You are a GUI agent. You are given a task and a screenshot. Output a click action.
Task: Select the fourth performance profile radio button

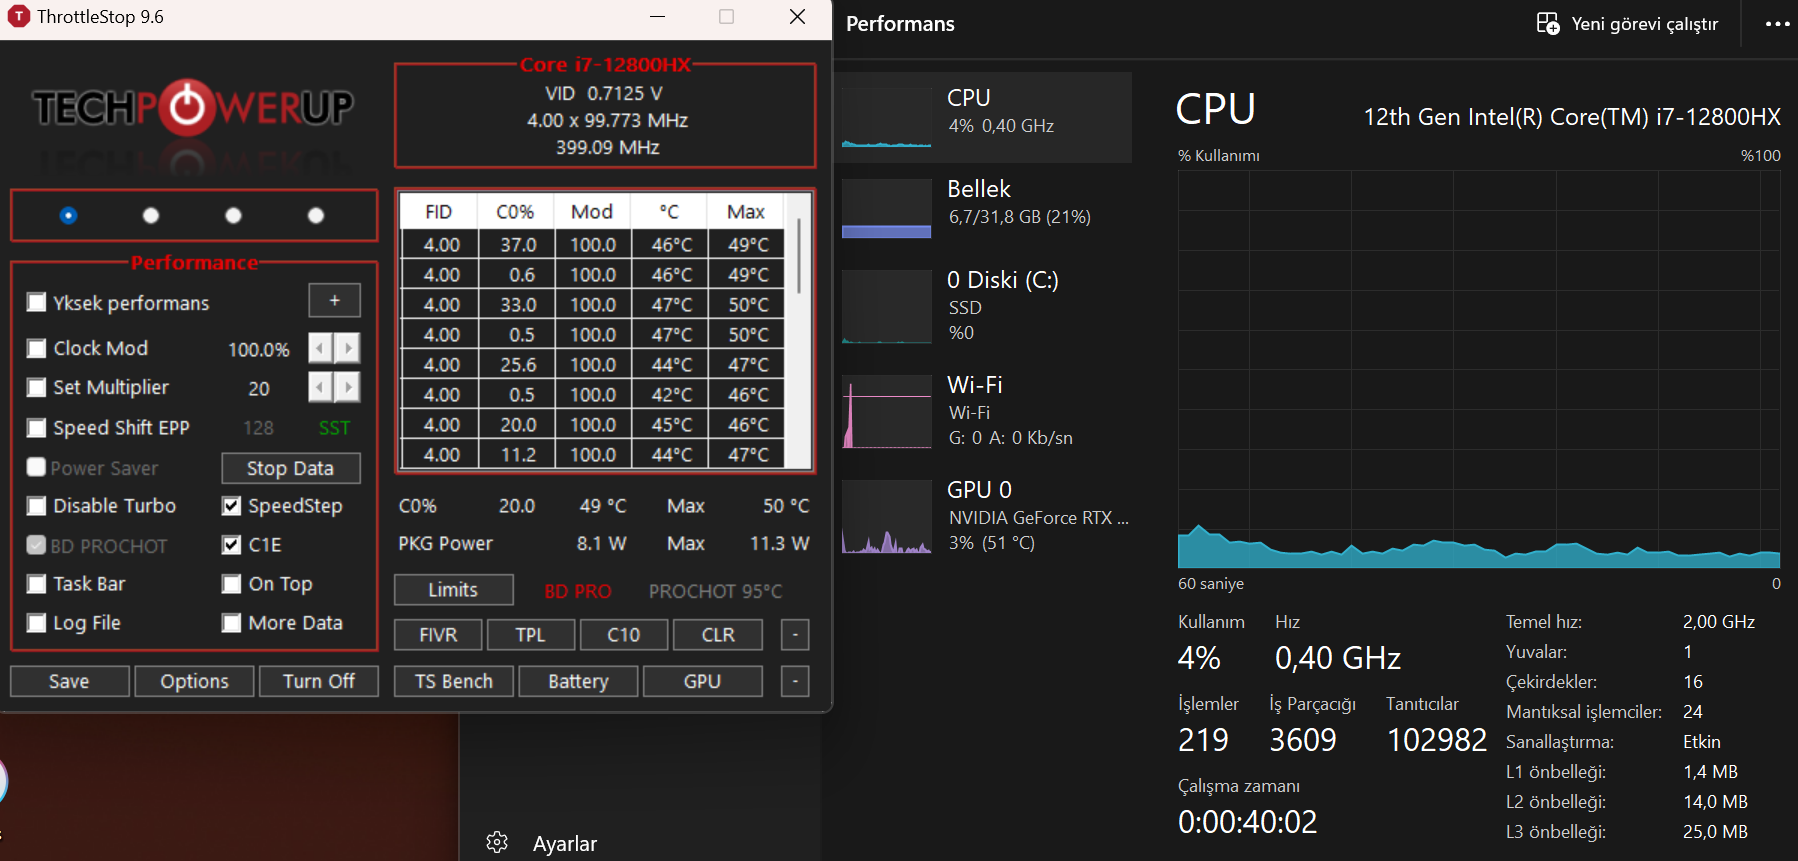316,215
